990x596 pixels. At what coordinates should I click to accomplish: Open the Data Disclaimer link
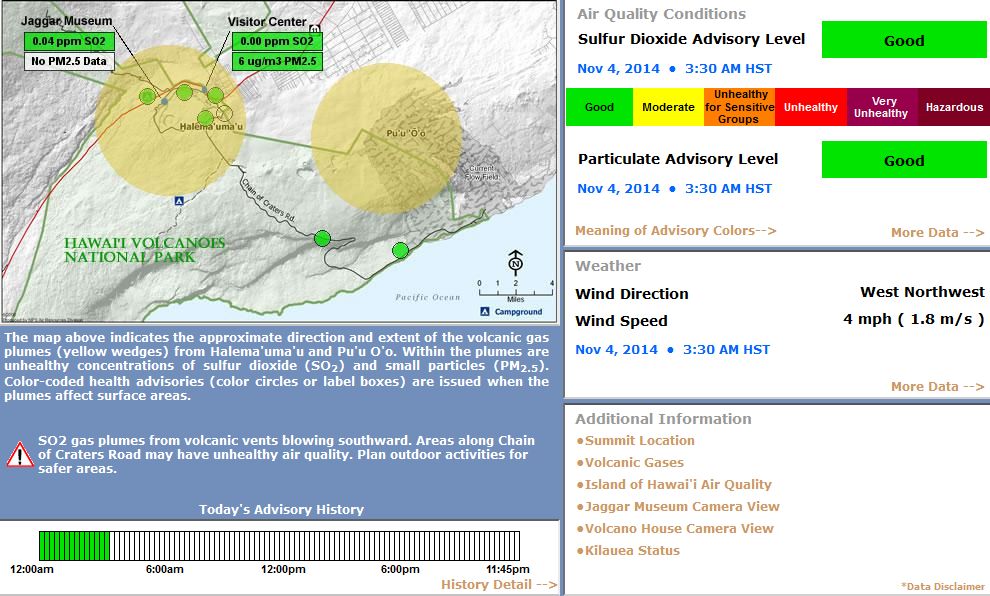click(x=943, y=587)
